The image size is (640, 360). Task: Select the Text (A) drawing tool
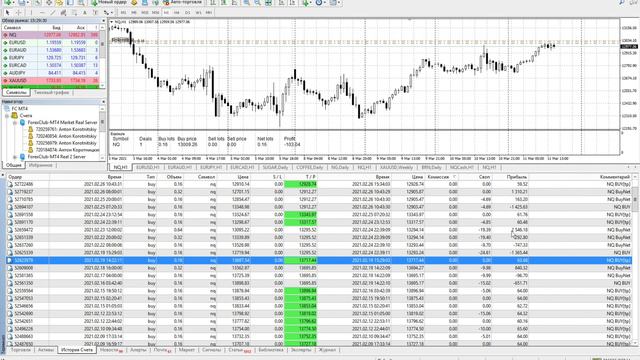point(84,13)
